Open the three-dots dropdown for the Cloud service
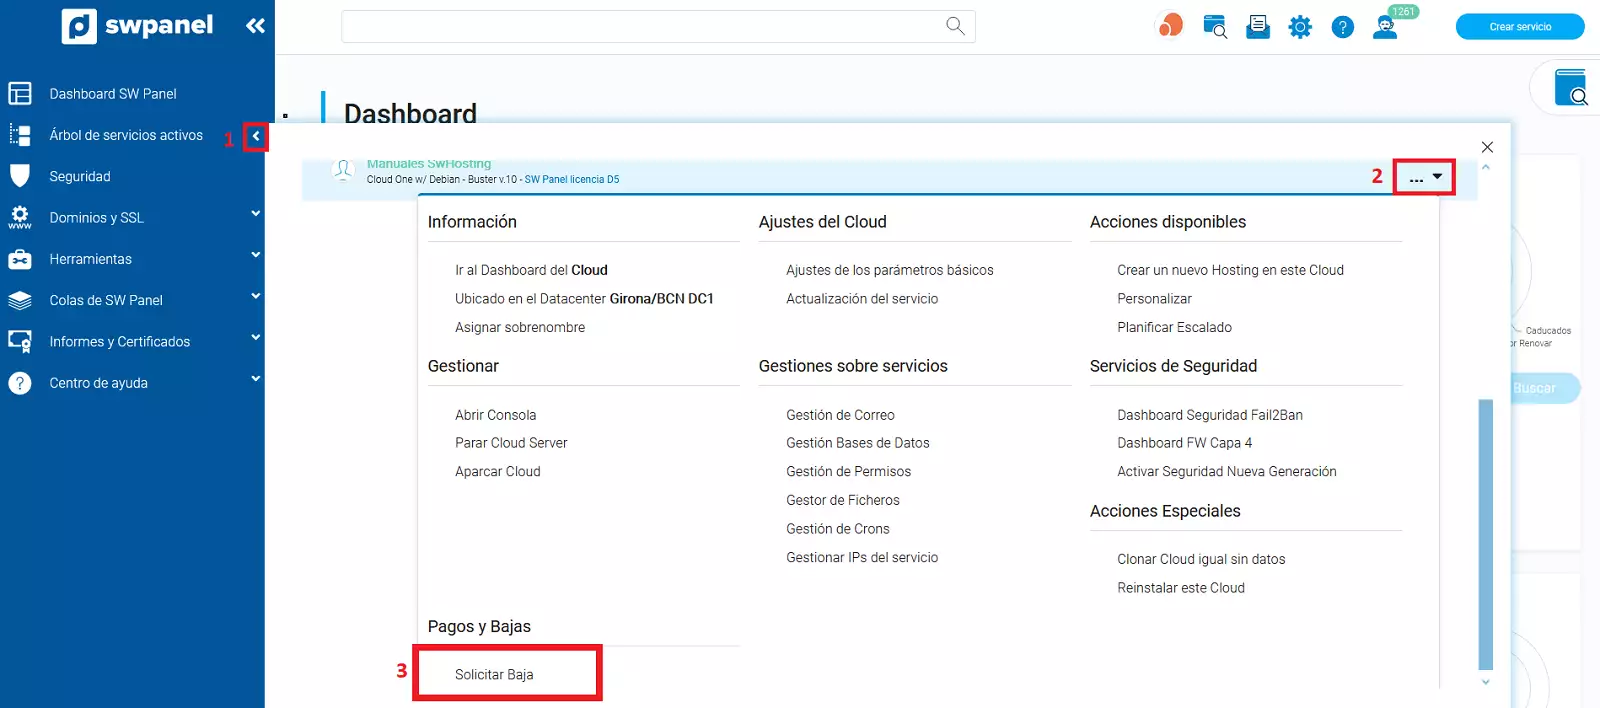Image resolution: width=1600 pixels, height=708 pixels. tap(1424, 177)
